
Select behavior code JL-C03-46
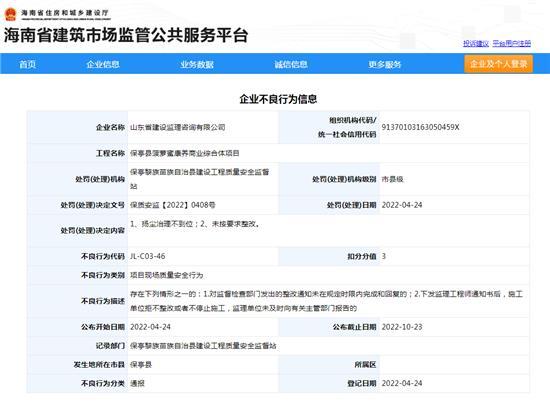(x=147, y=256)
